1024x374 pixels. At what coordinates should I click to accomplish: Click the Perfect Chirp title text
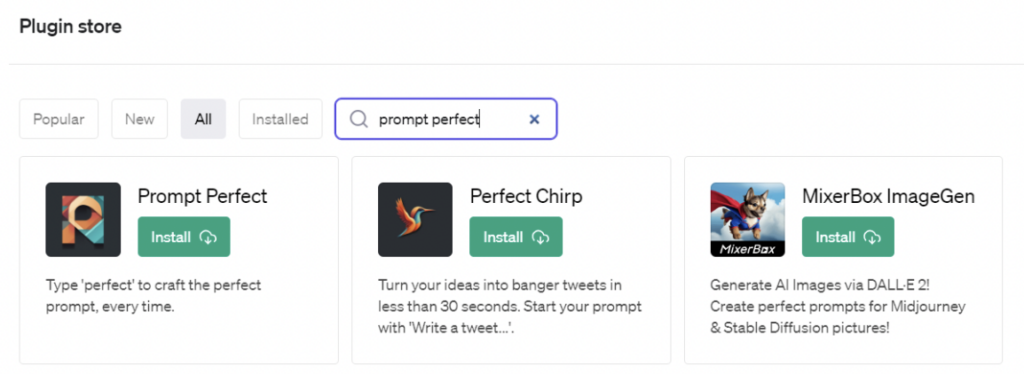coord(526,196)
